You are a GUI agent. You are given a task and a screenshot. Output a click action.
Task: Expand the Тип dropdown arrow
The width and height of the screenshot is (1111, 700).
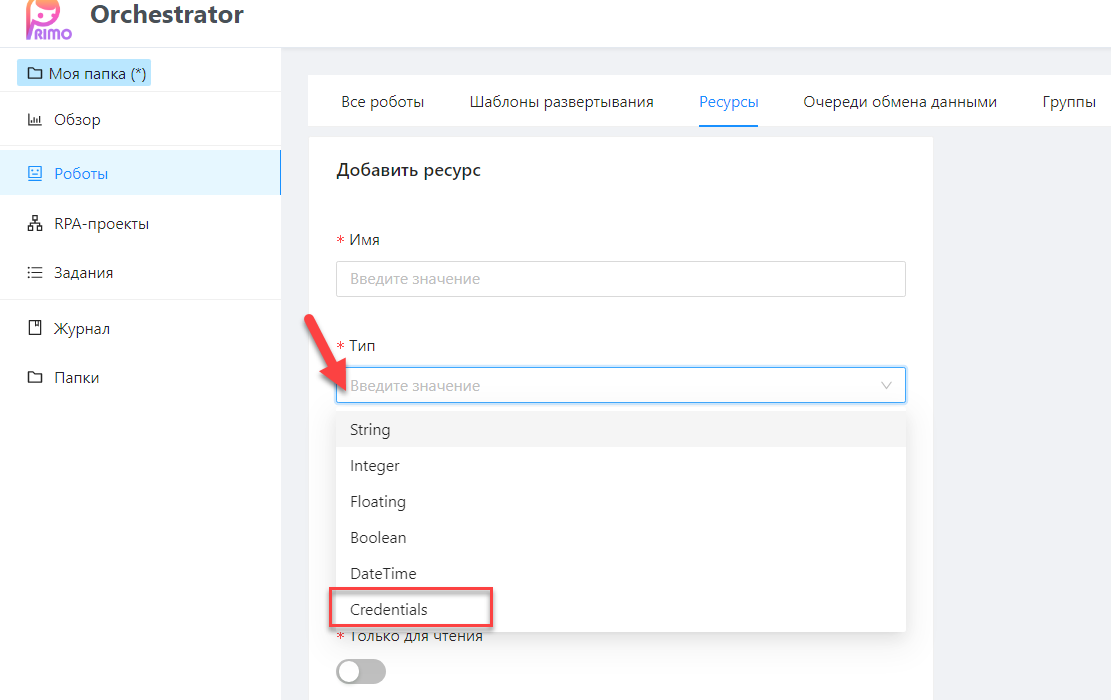pos(886,385)
